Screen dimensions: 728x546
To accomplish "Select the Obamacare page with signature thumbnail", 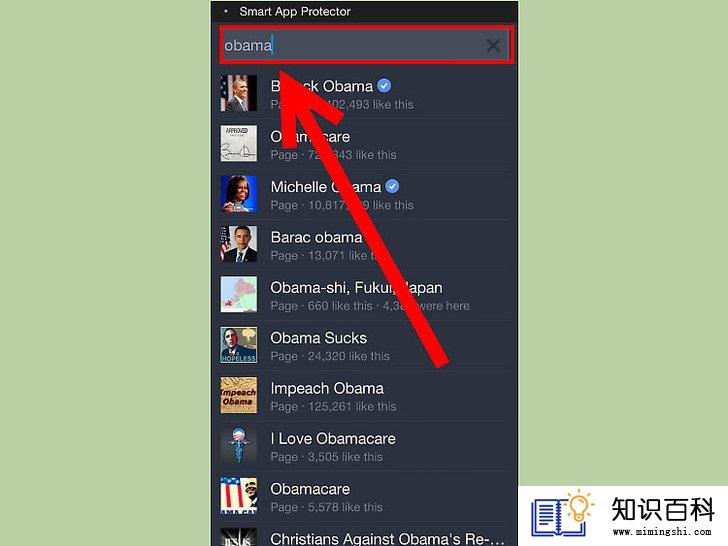I will pos(366,144).
